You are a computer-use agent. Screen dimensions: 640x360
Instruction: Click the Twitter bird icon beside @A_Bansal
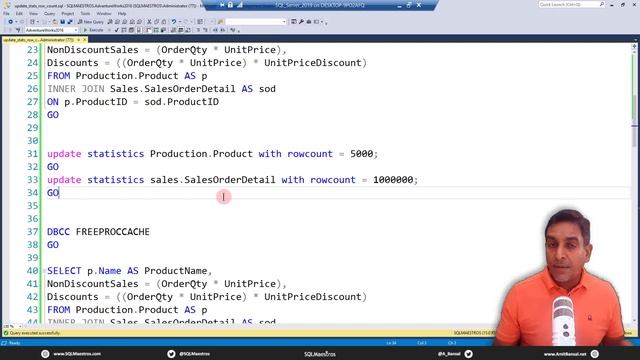(x=469, y=354)
